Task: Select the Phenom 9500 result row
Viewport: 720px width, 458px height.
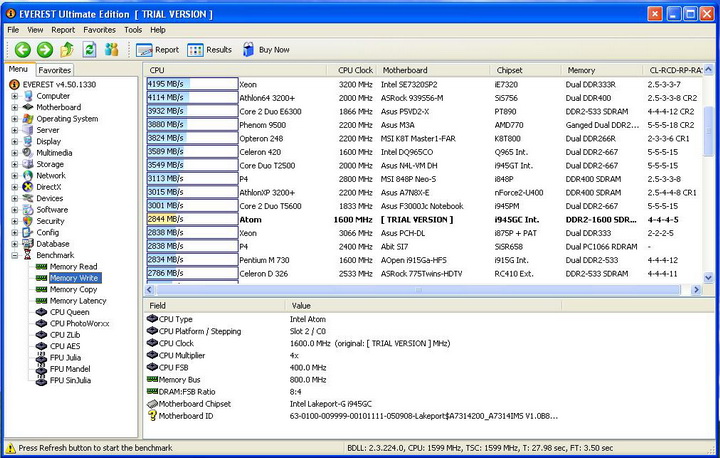Action: click(424, 125)
